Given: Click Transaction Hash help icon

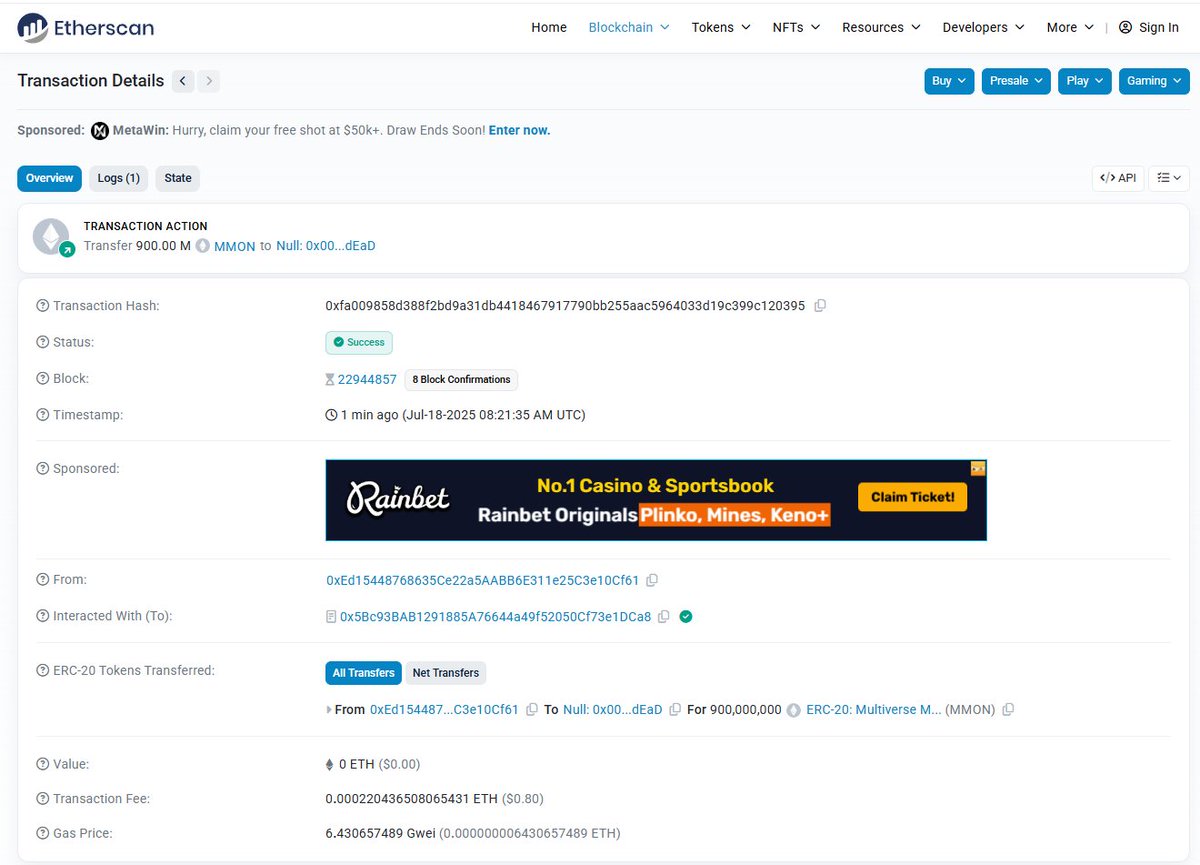Looking at the screenshot, I should tap(42, 306).
